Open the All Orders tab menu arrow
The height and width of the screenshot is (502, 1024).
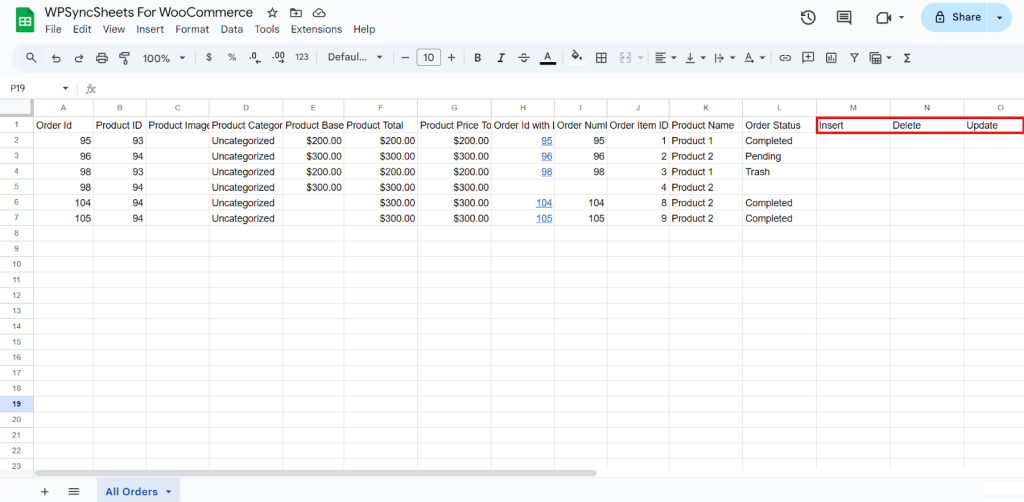click(x=168, y=492)
